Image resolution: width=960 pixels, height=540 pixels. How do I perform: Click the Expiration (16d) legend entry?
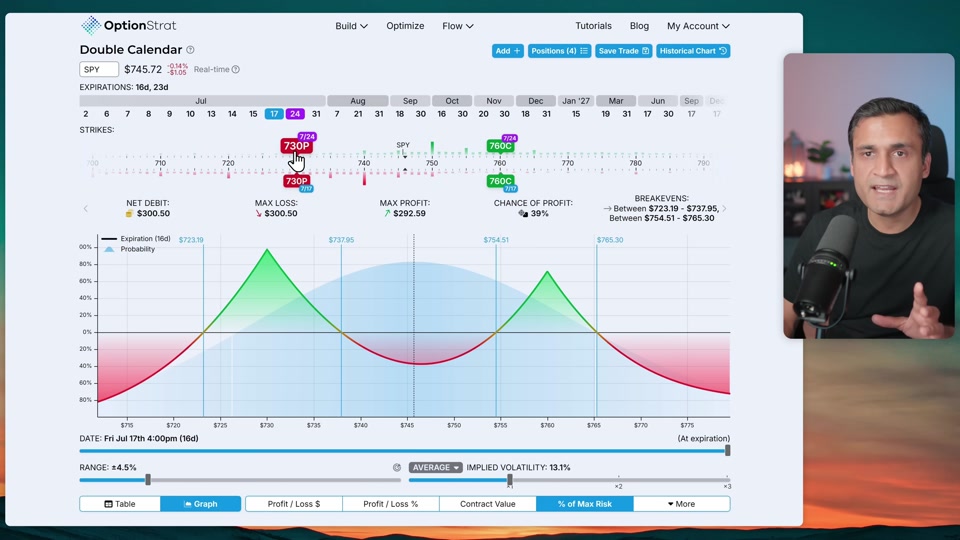pyautogui.click(x=136, y=239)
